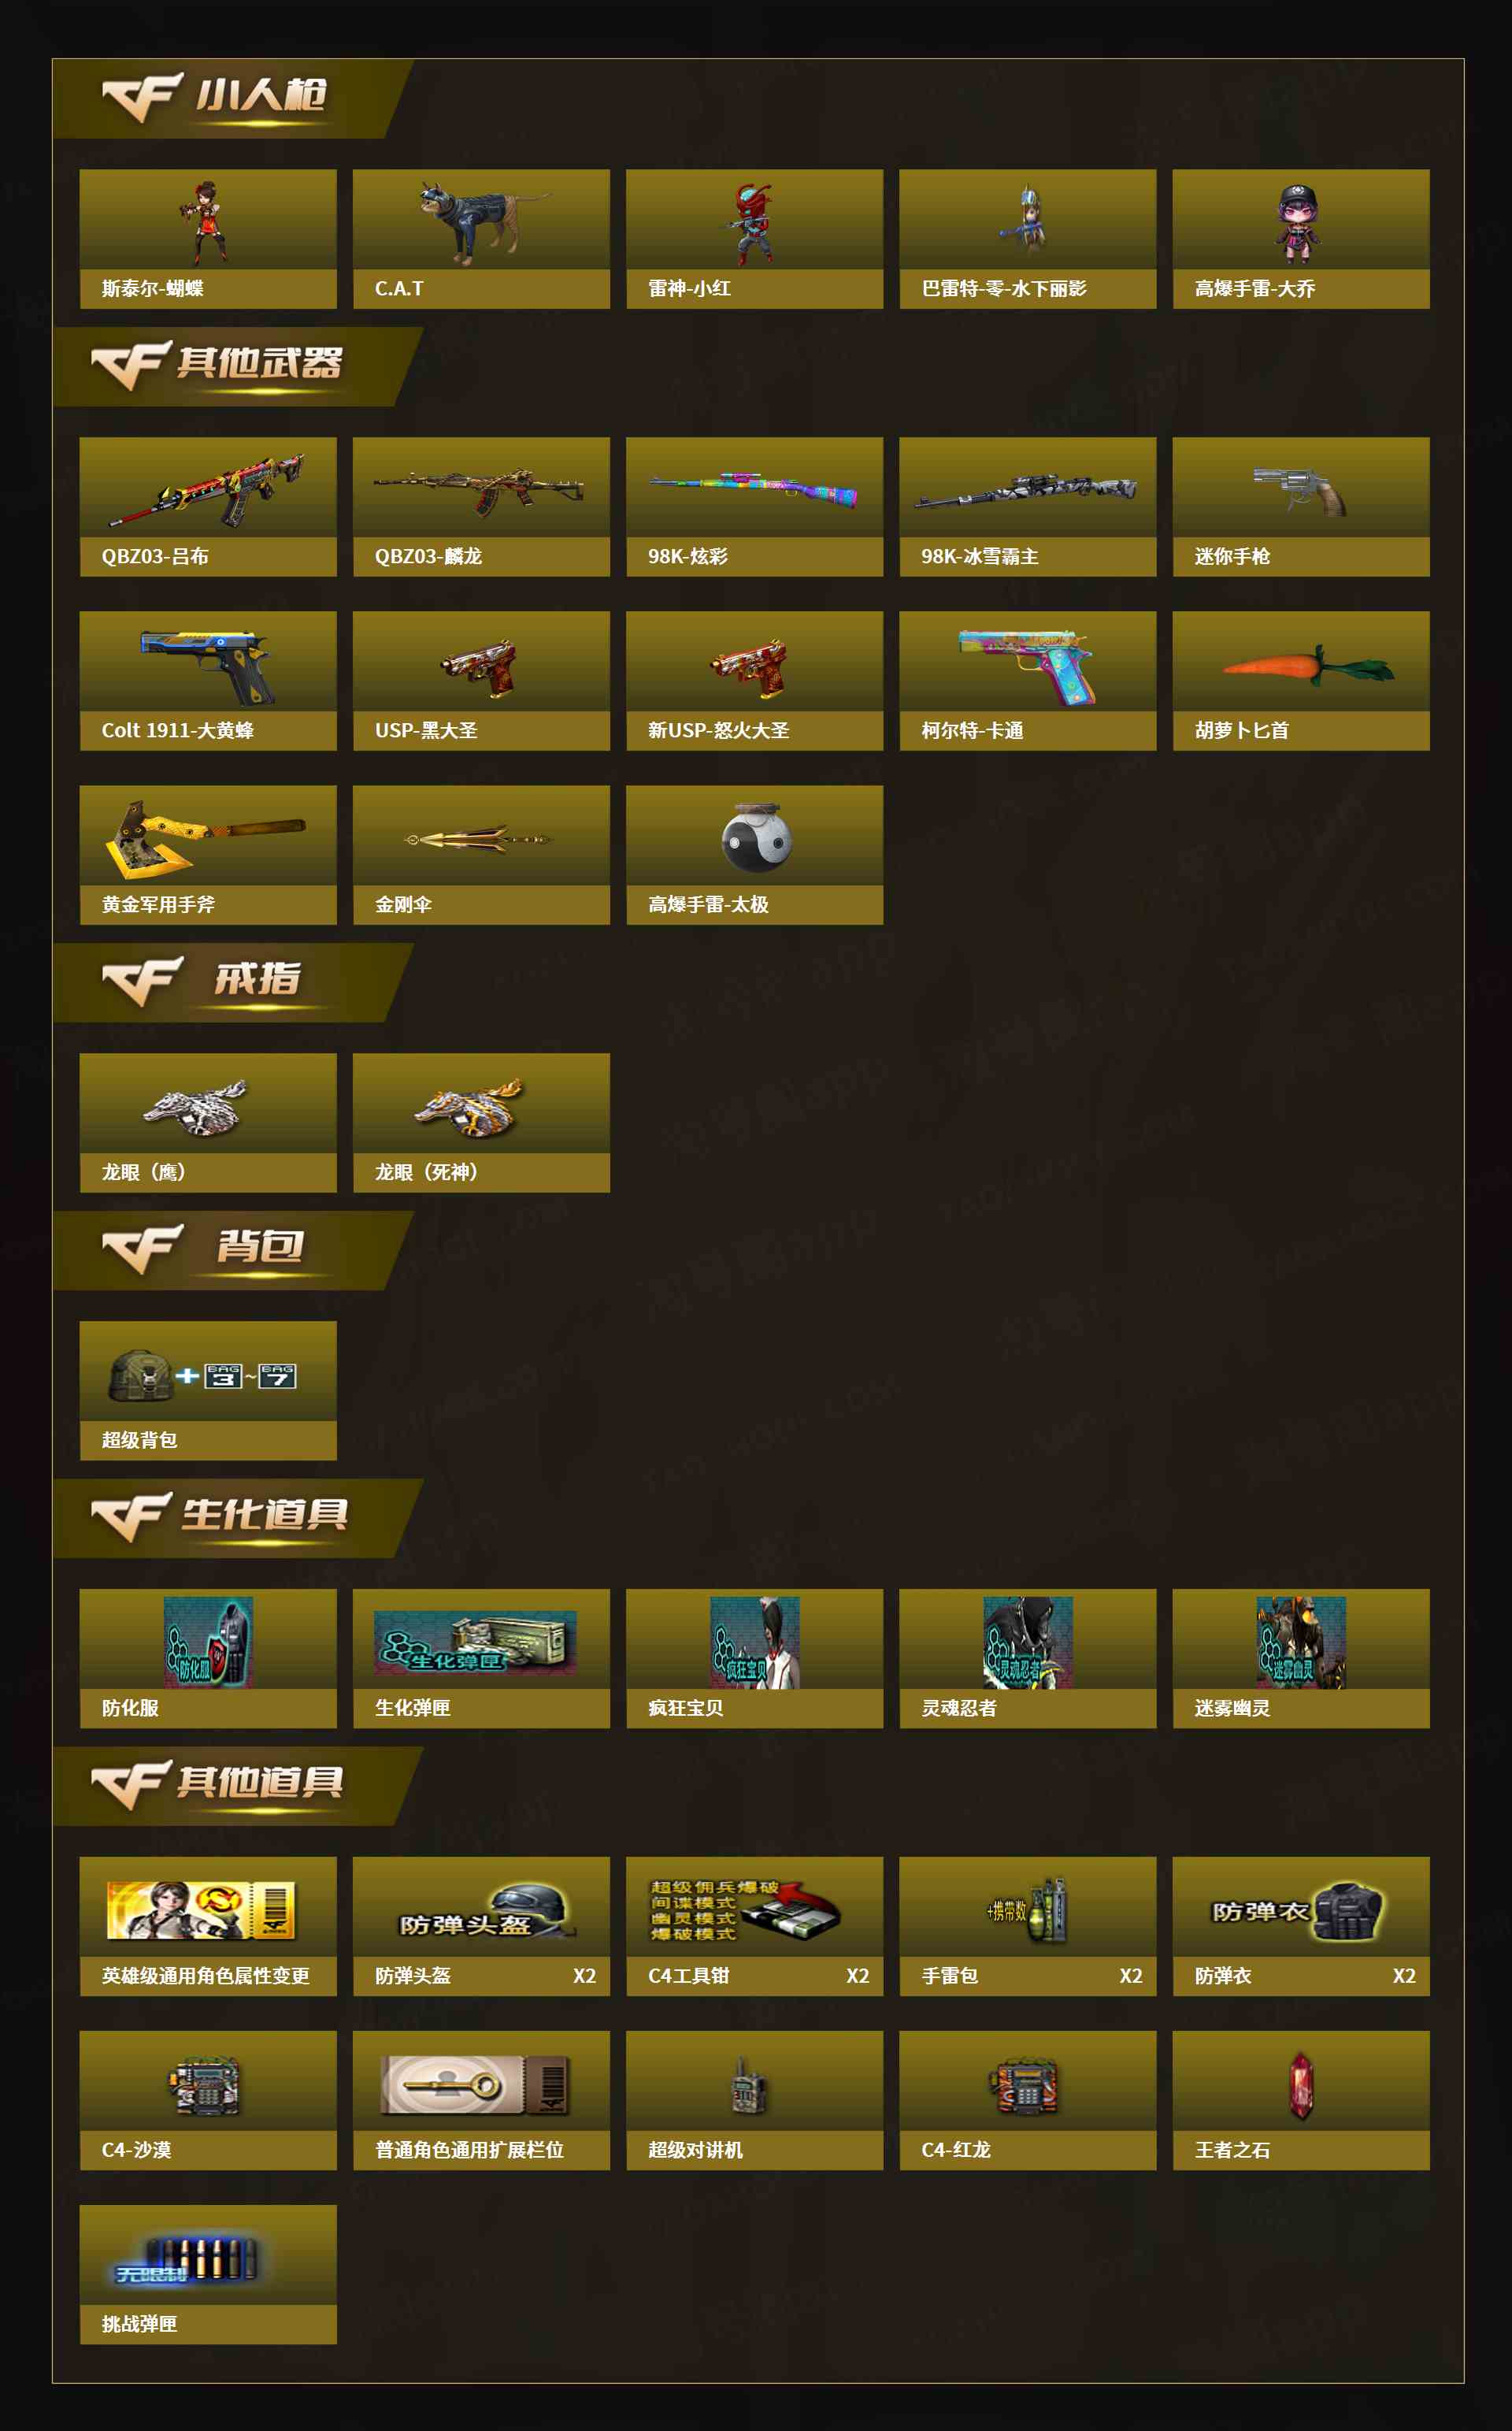Image resolution: width=1512 pixels, height=2431 pixels.
Task: Open the 王者之石 red crystal icon
Action: 1301,2085
